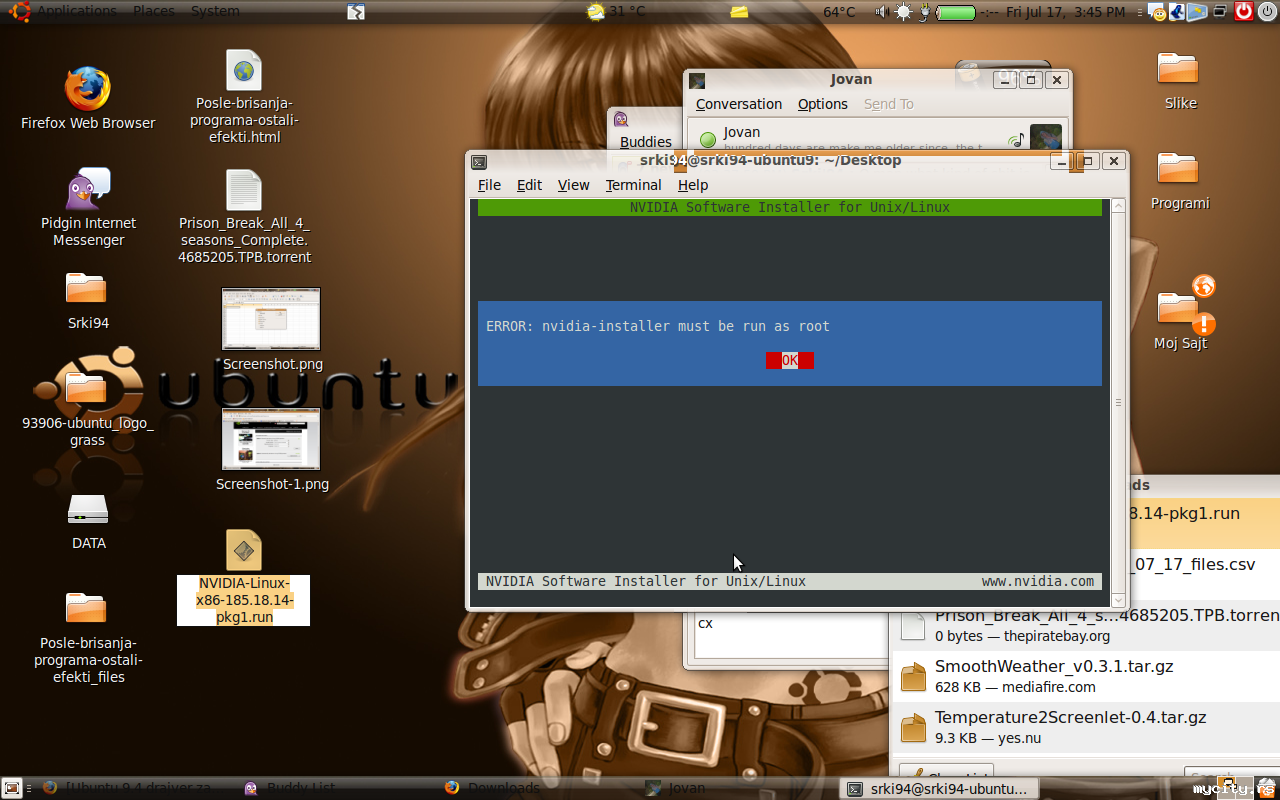This screenshot has height=800, width=1280.
Task: Select Prison_Break torrent entry in Downloads list
Action: coord(1085,625)
